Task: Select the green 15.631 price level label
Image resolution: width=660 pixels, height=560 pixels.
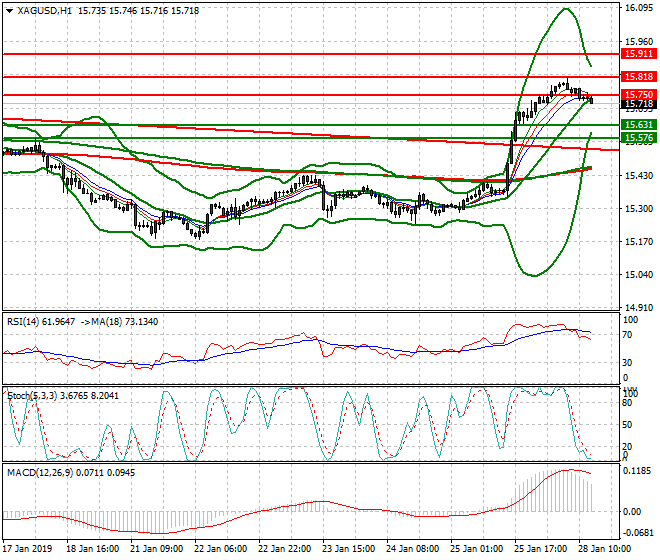Action: pos(638,125)
